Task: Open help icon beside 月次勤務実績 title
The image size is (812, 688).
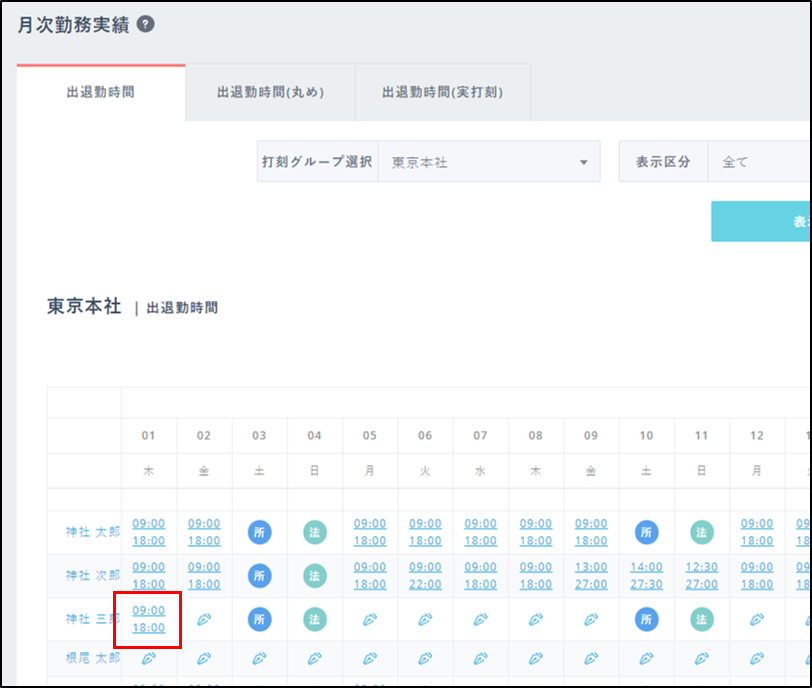Action: pyautogui.click(x=146, y=25)
